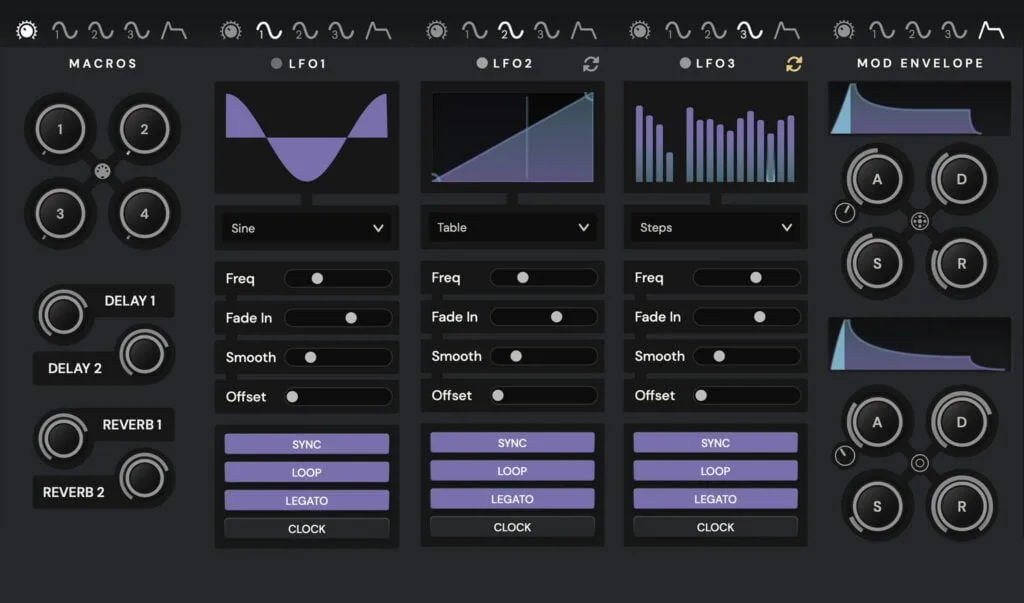Click the envelope icon above the LFO3 panel

coord(787,30)
